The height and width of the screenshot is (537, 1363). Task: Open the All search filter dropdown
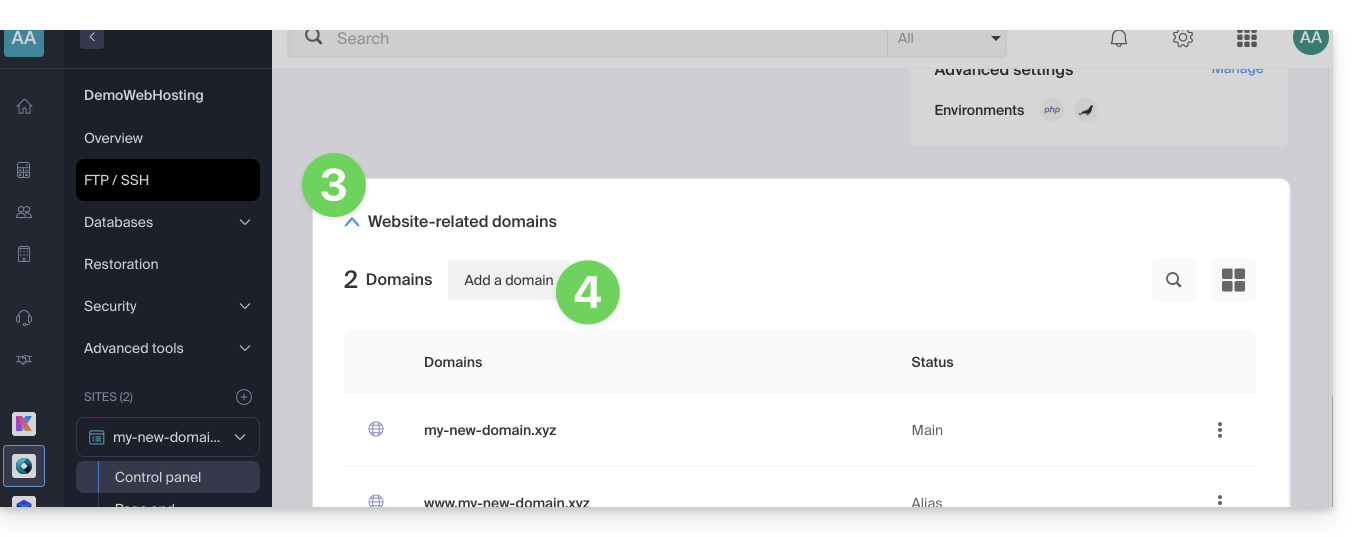coord(947,39)
